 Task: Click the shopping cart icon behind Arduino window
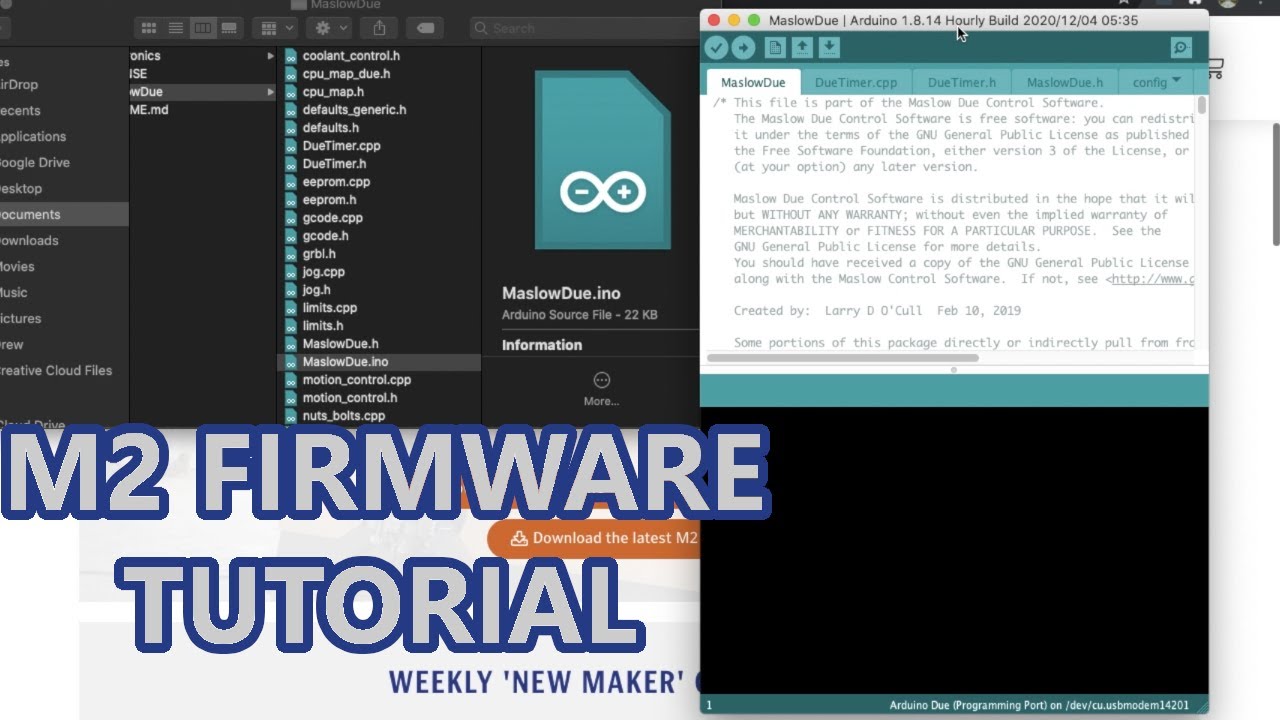click(1216, 69)
